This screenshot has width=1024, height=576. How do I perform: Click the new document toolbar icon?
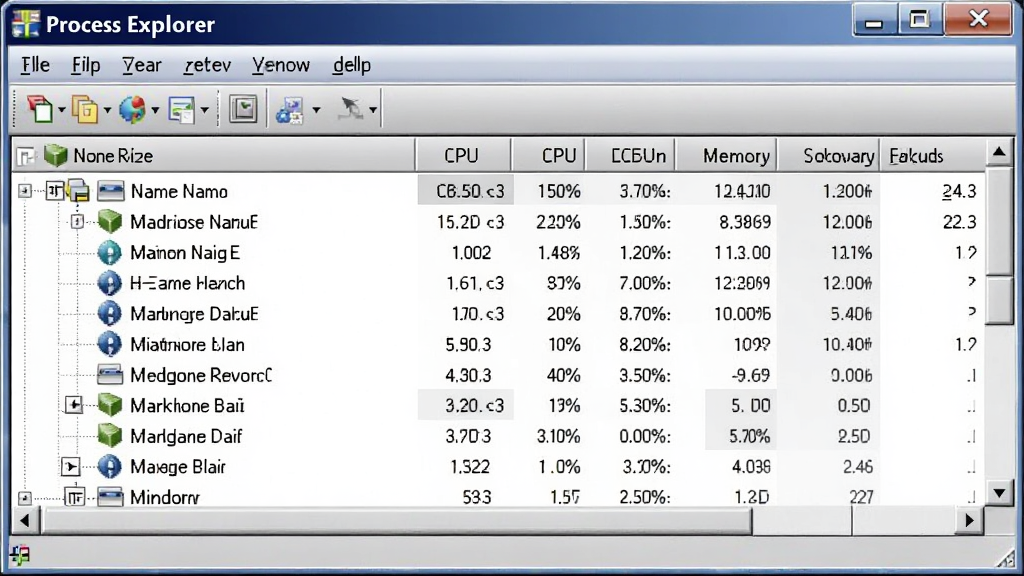pyautogui.click(x=40, y=109)
